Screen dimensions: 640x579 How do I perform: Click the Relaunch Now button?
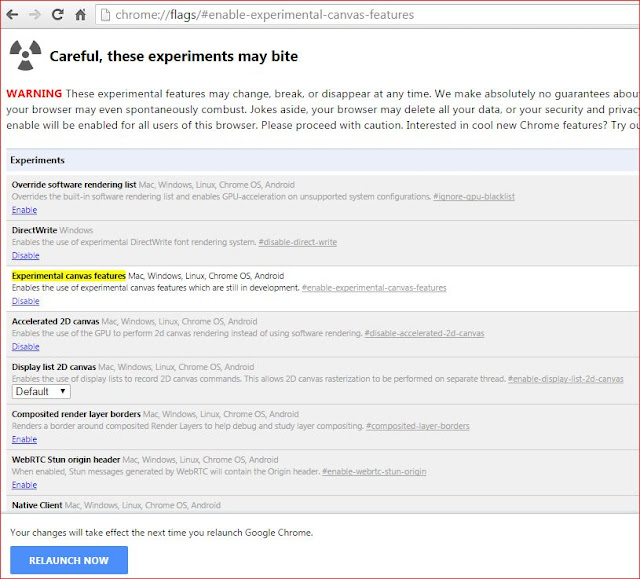[x=69, y=560]
